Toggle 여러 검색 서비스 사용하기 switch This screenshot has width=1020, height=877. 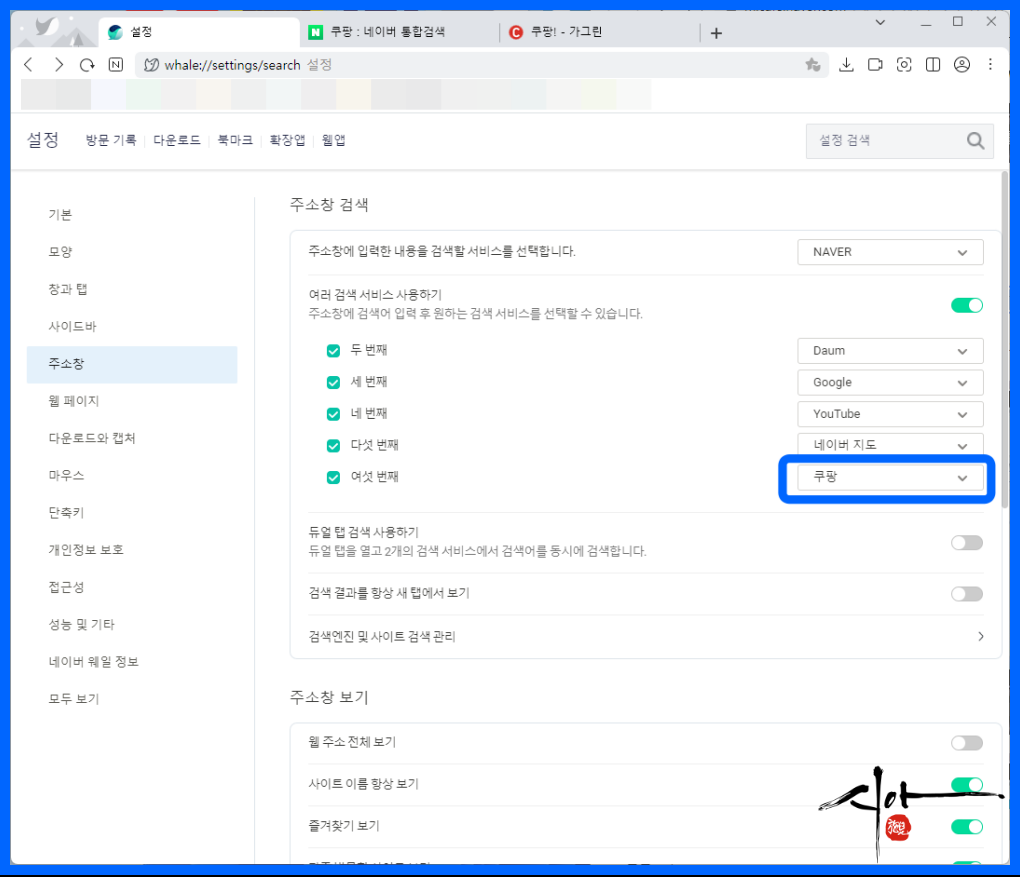967,305
